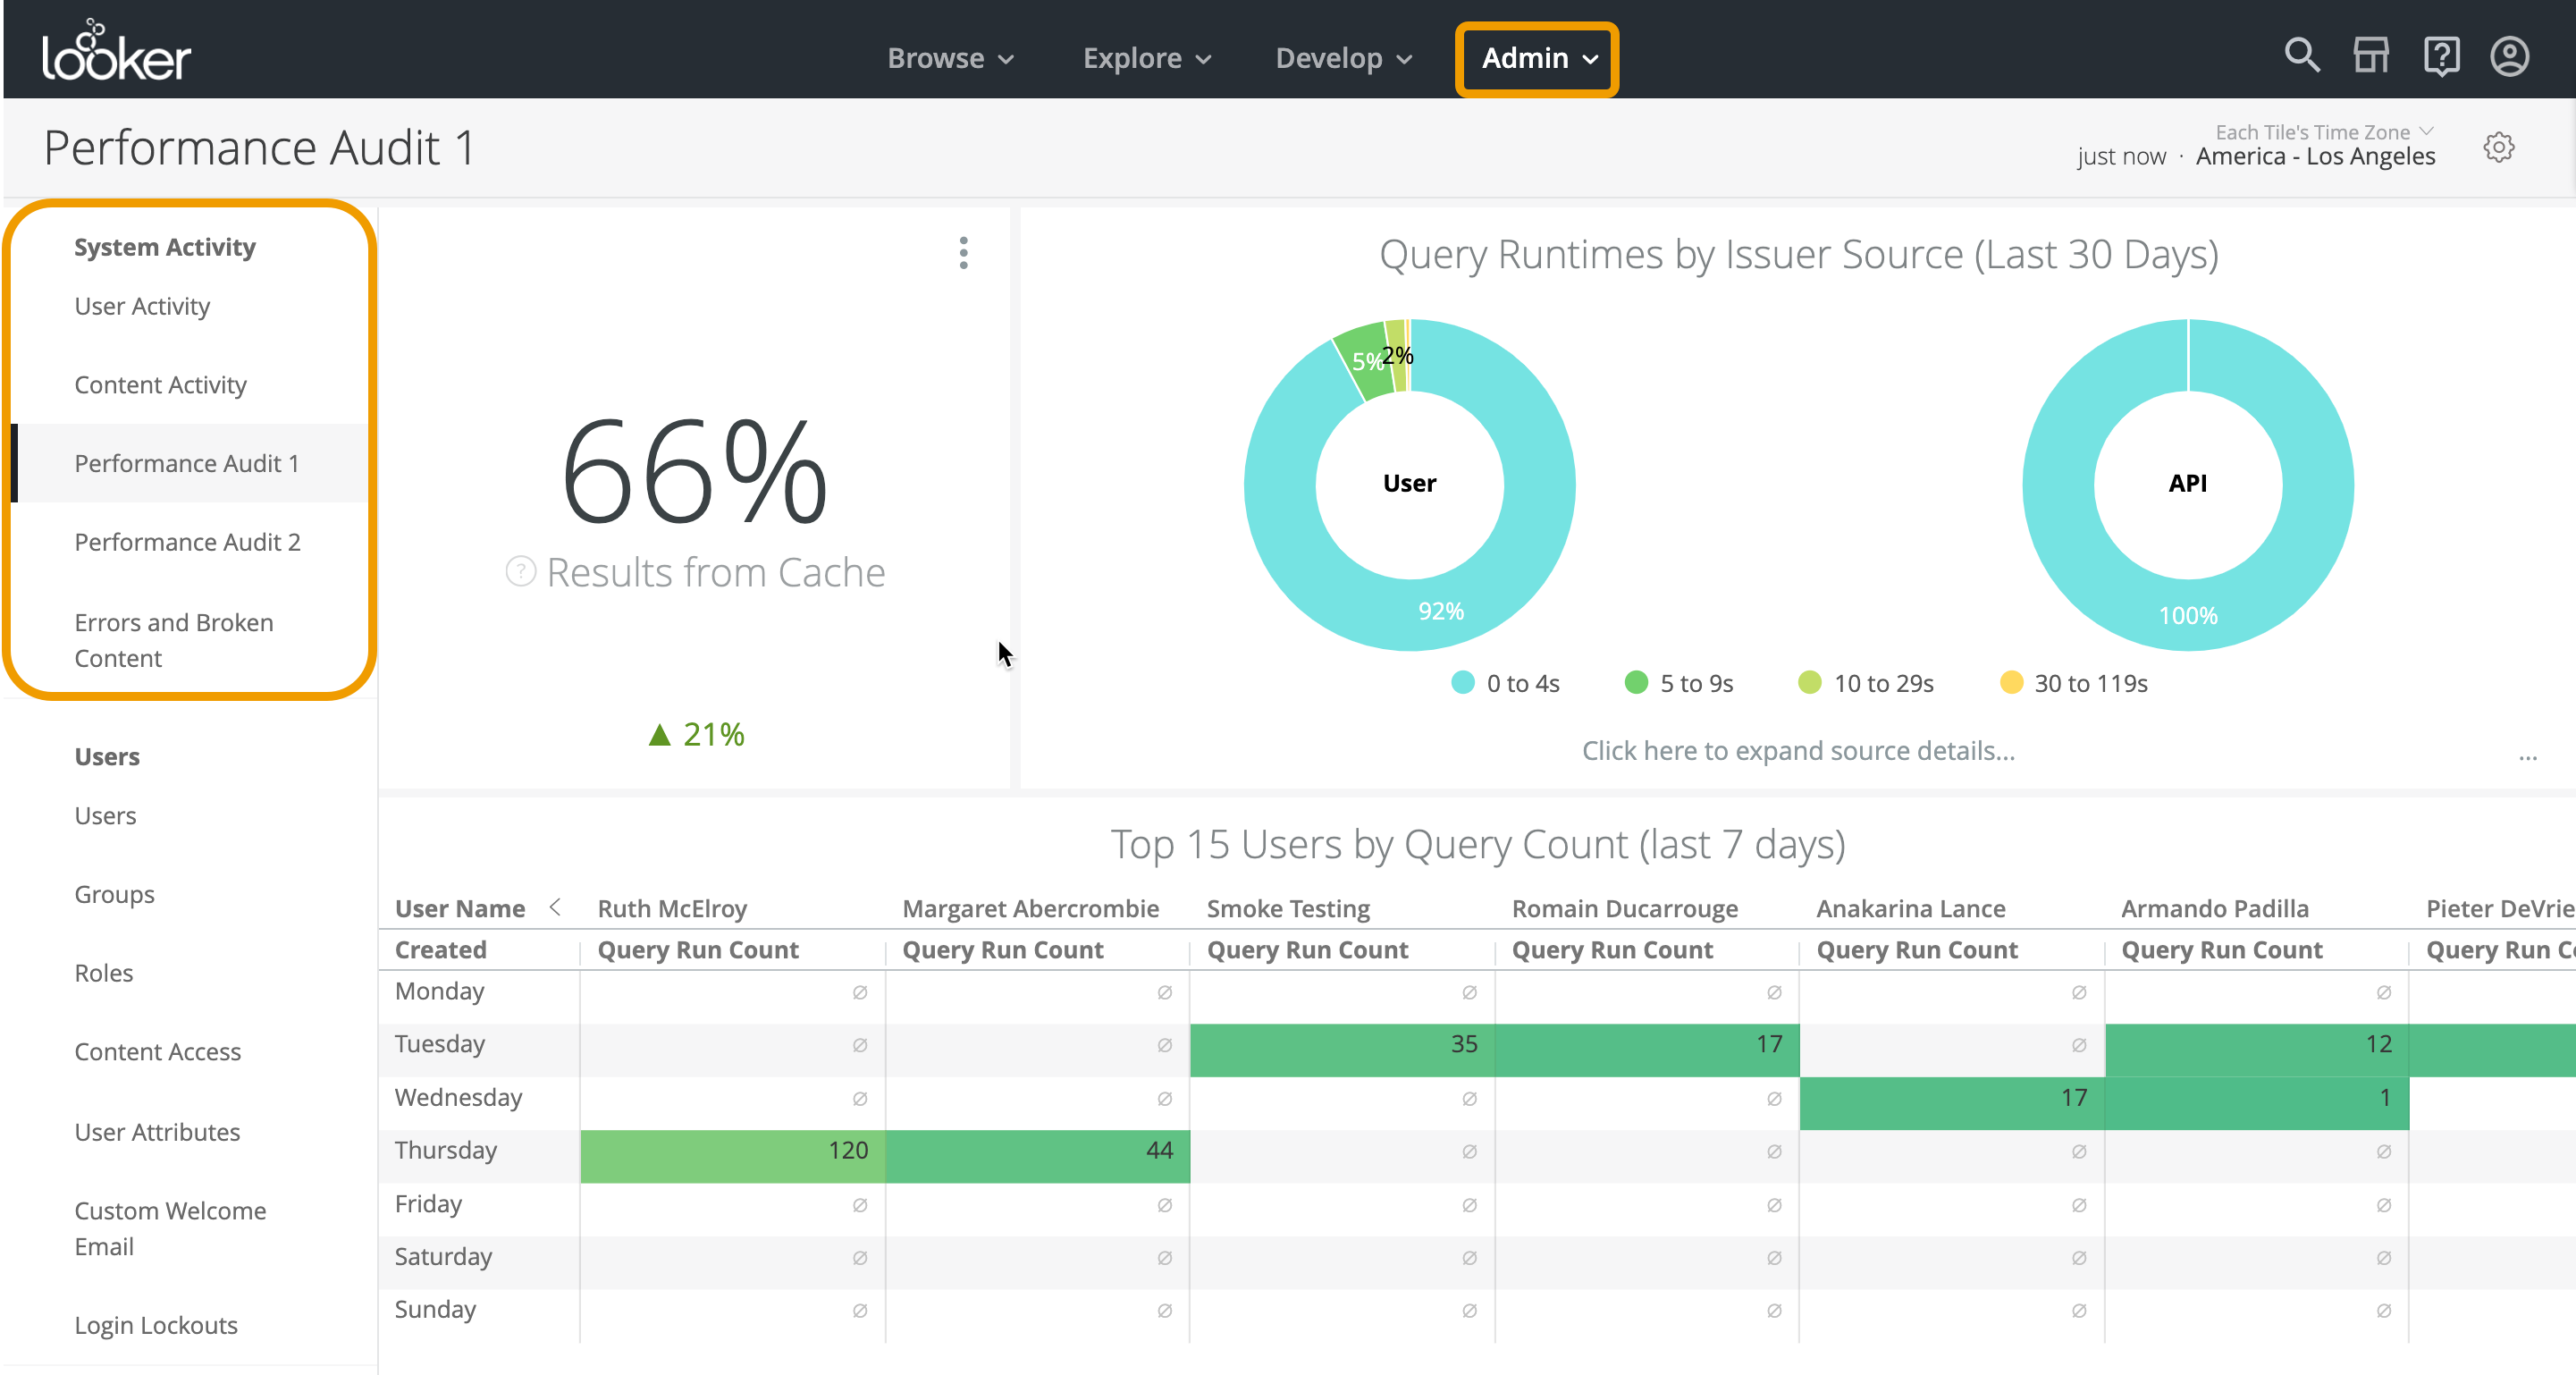Click the 10 to 29s color legend dot

point(1809,683)
